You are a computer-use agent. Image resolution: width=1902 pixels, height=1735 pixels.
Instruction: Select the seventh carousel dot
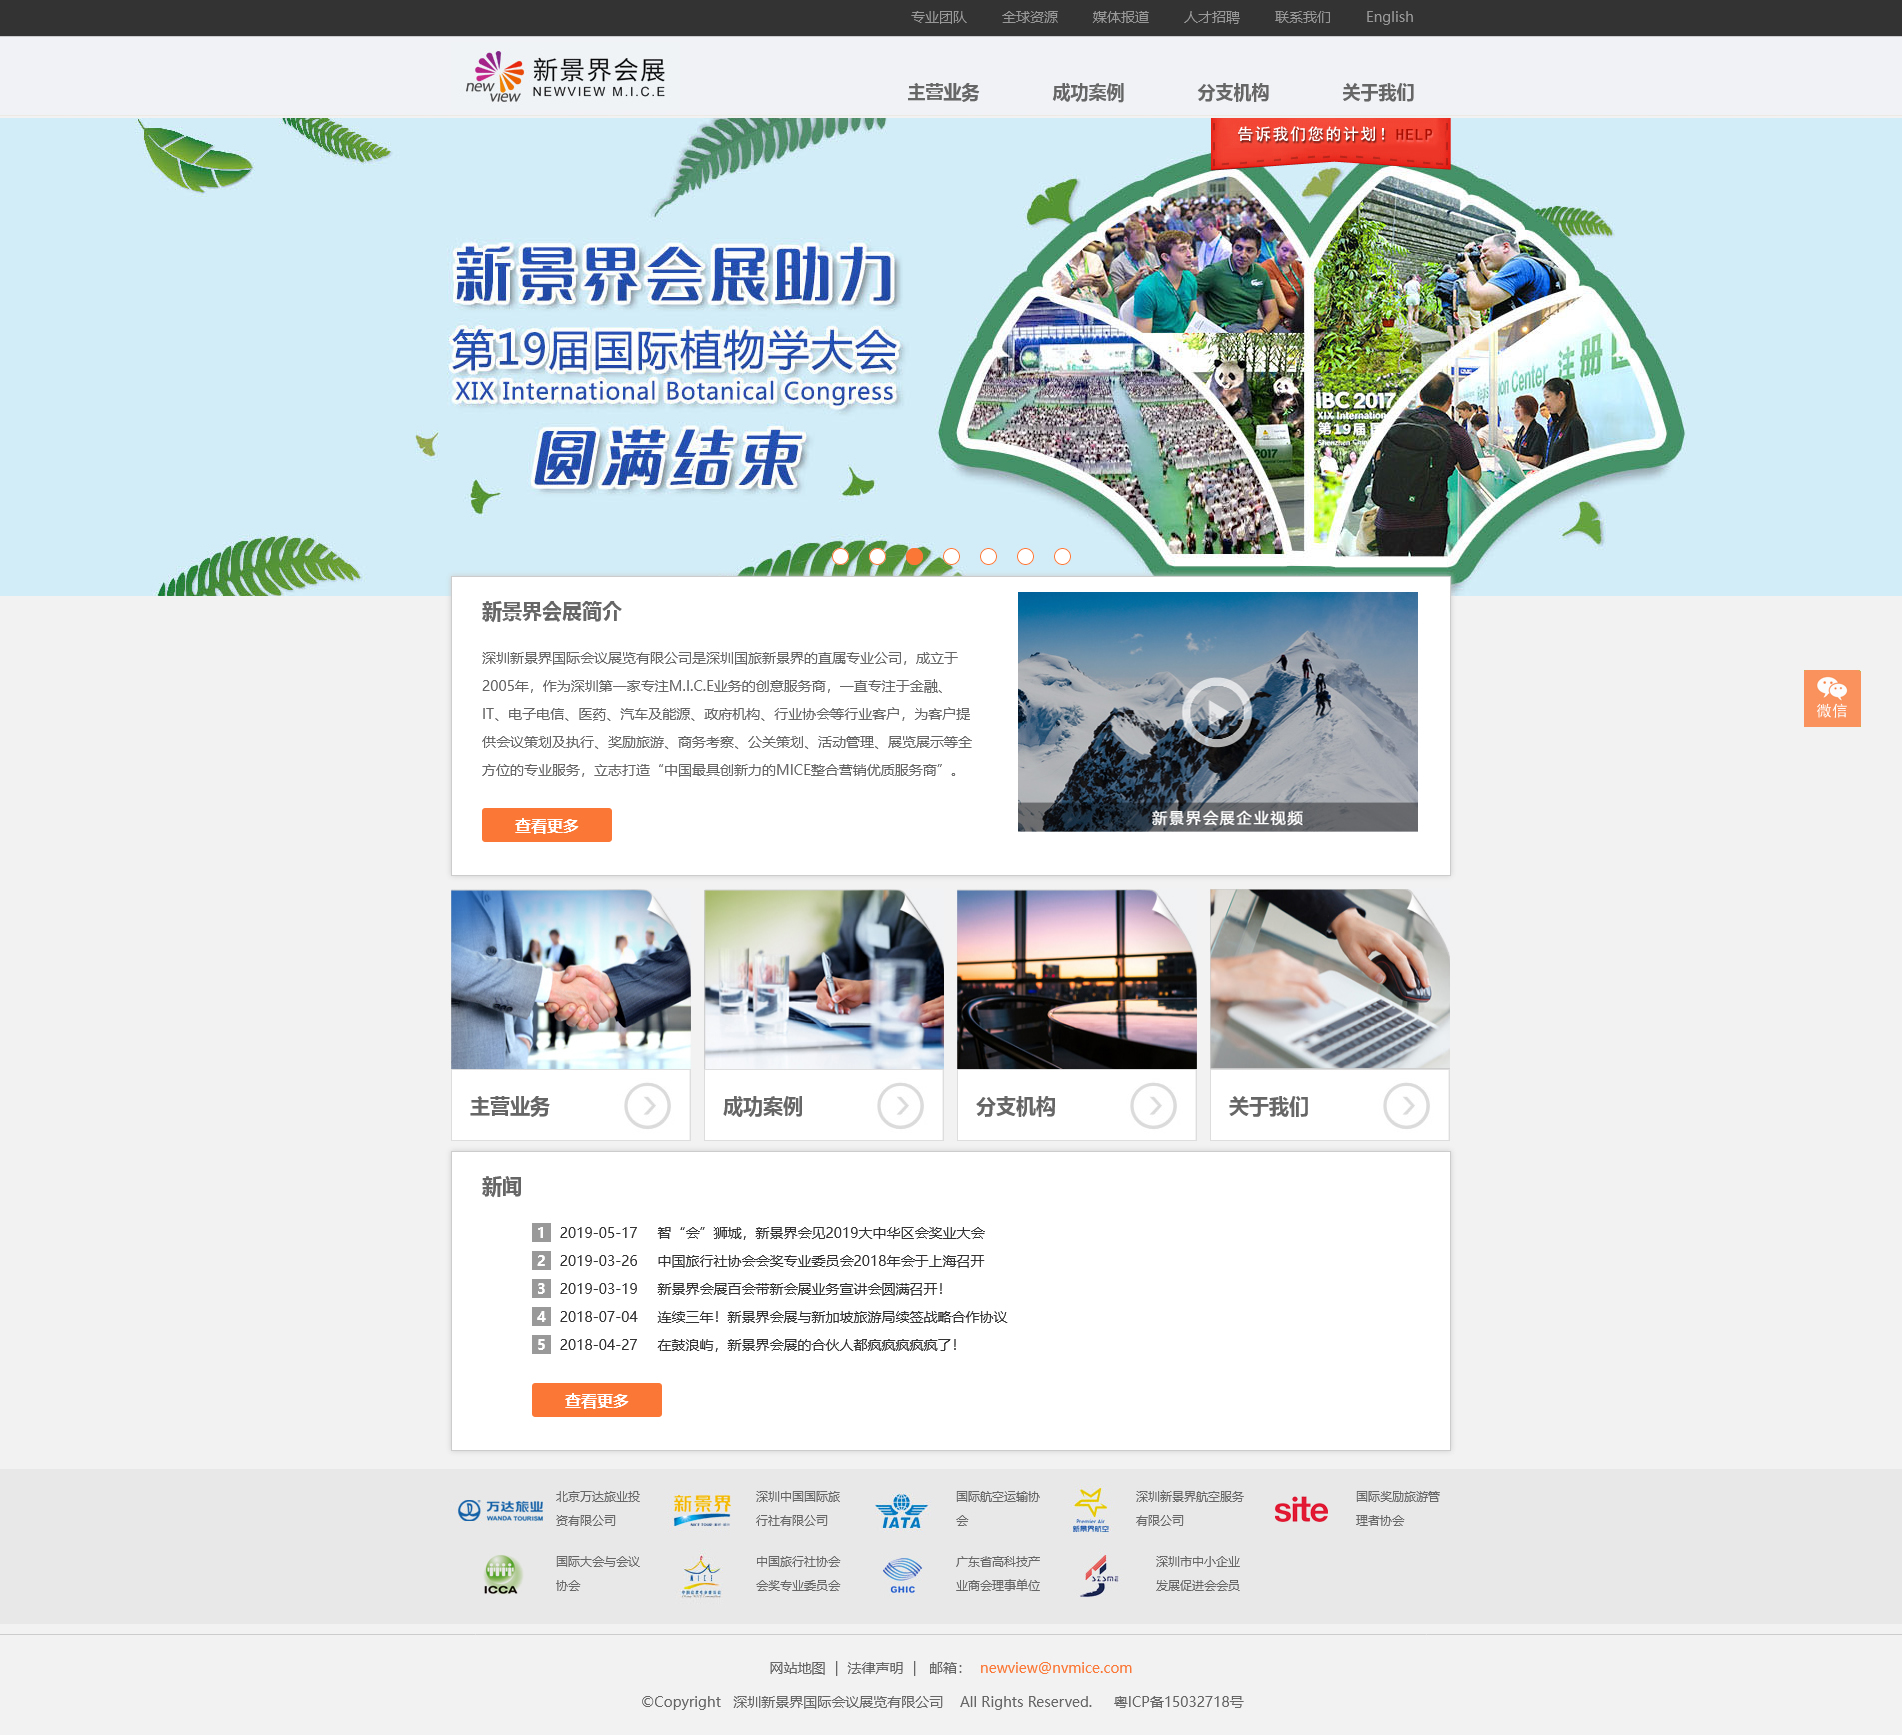1062,556
